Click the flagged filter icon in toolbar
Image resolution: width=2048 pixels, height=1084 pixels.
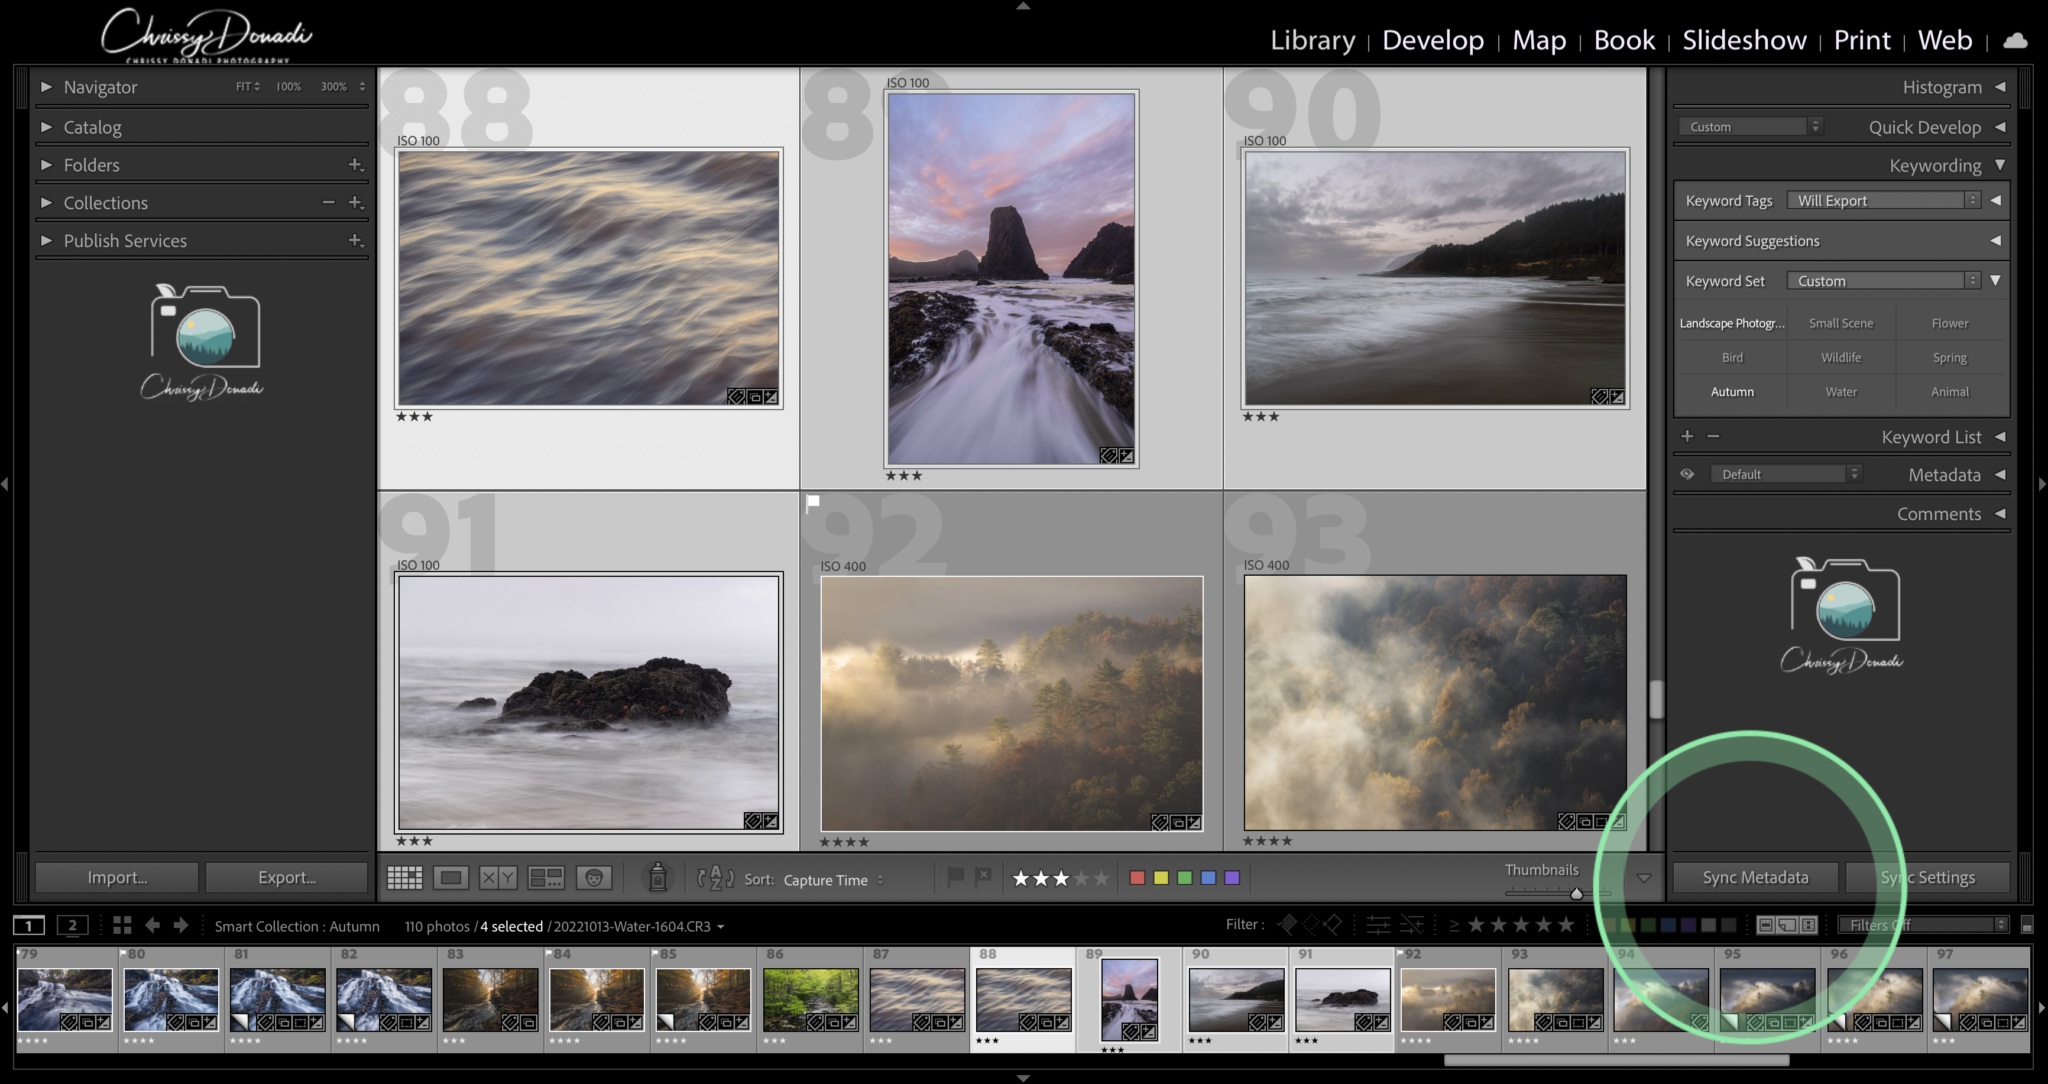tap(957, 877)
